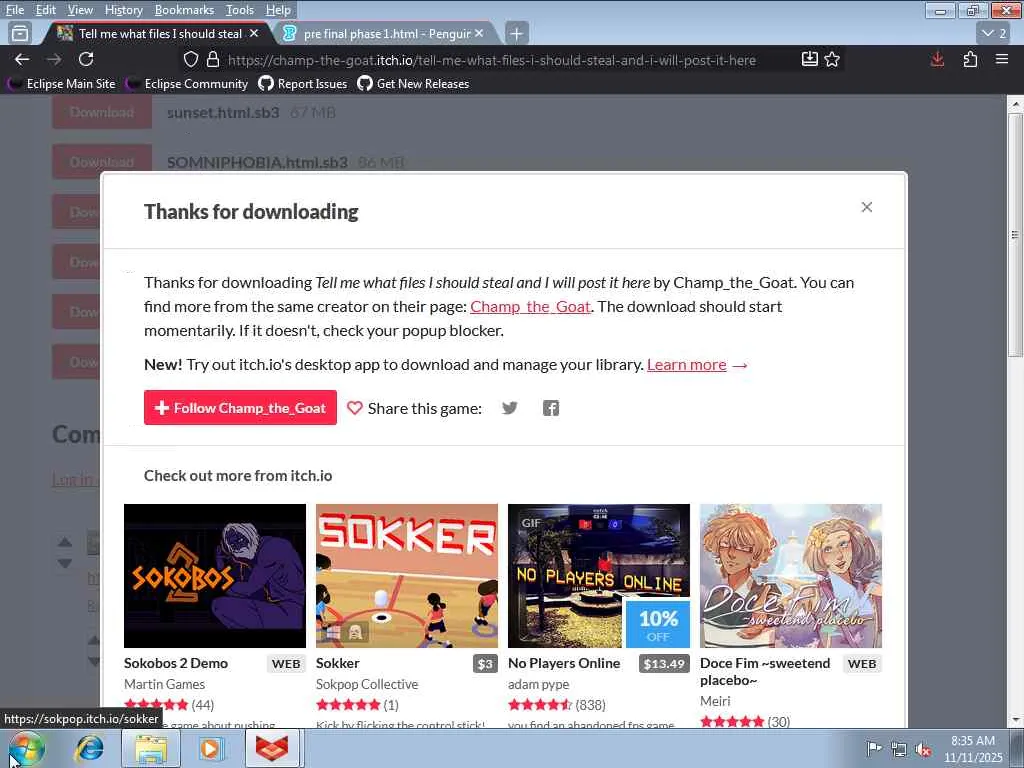Bookmark this page with the star icon
1024x768 pixels.
[x=832, y=59]
